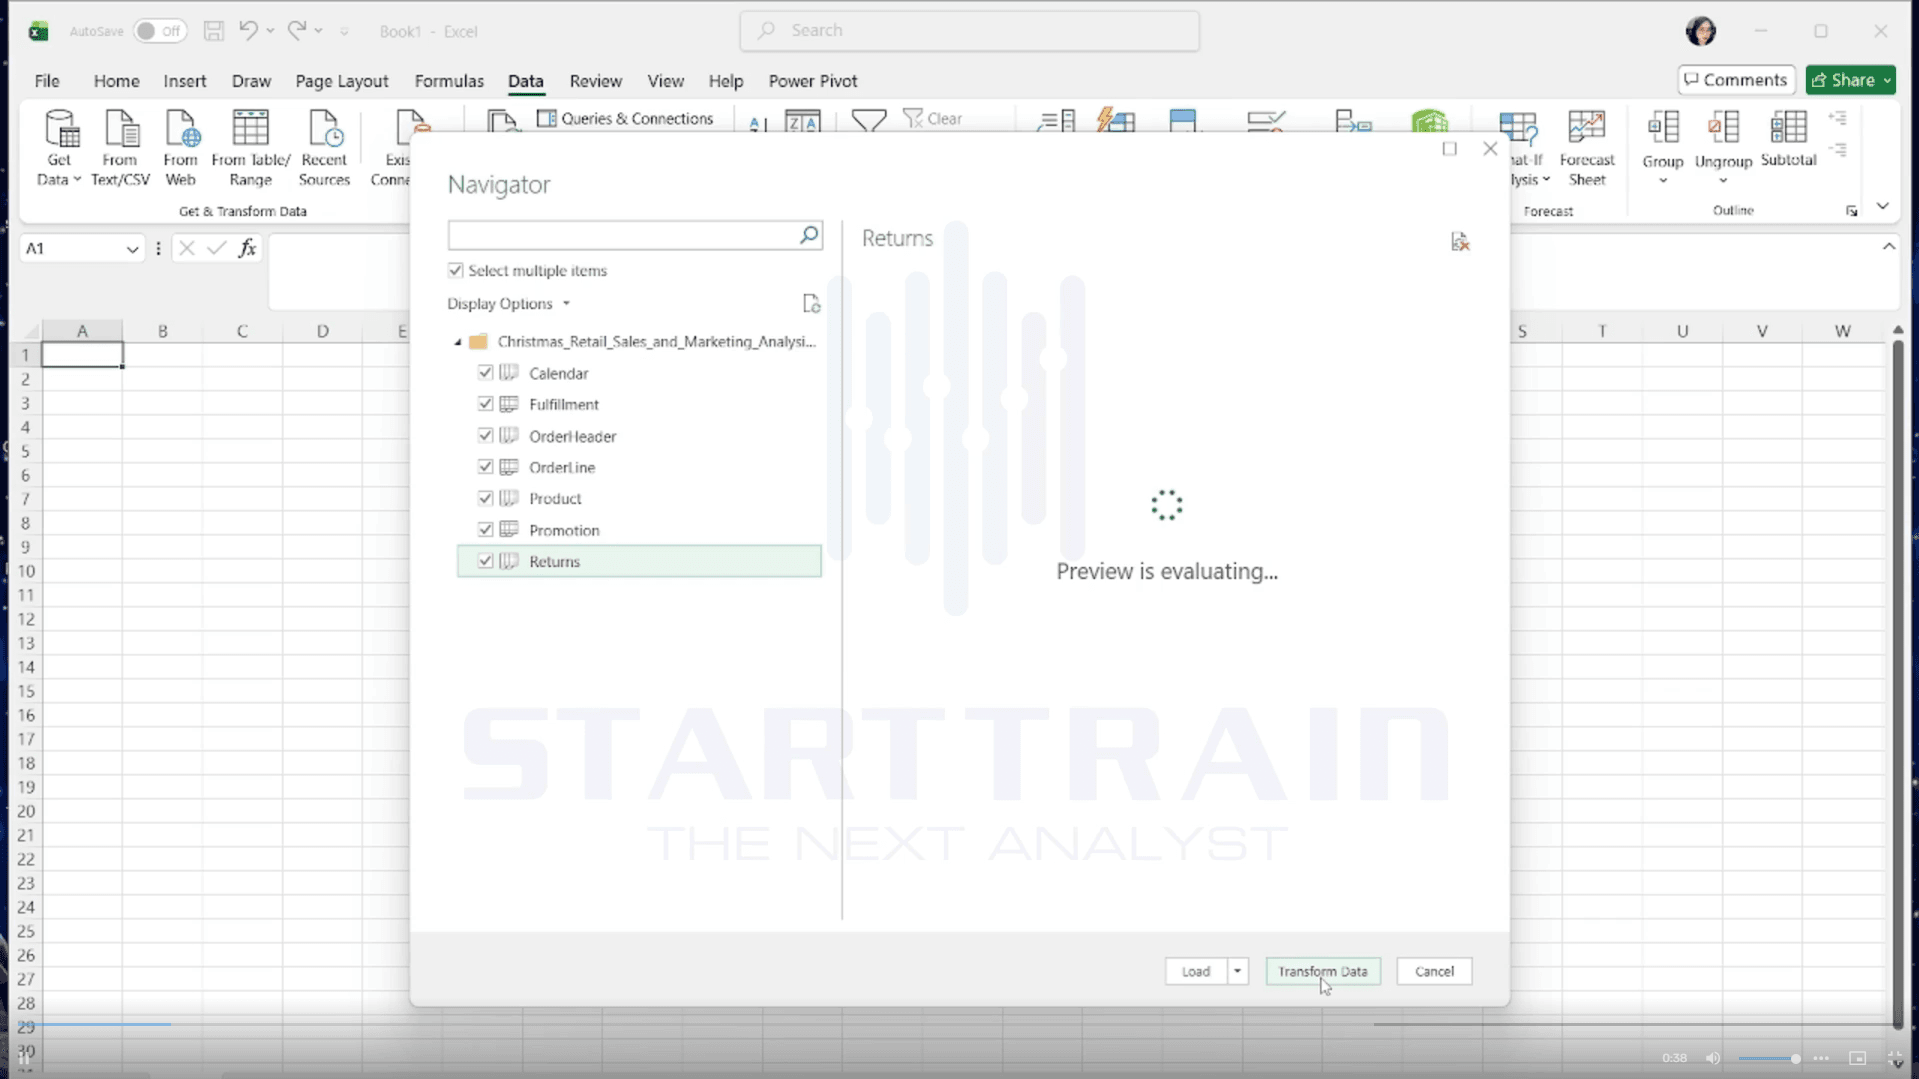Click the Cancel button in Navigator
The height and width of the screenshot is (1079, 1919).
pos(1434,971)
